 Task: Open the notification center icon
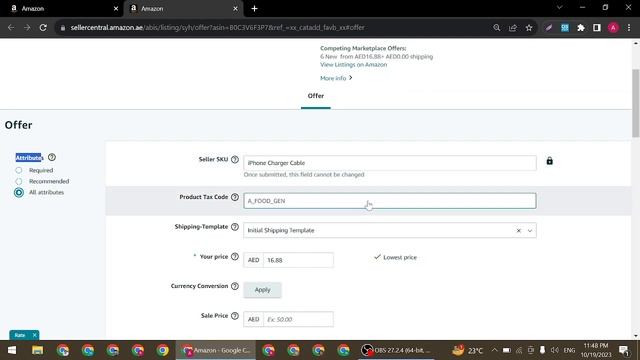[624, 350]
